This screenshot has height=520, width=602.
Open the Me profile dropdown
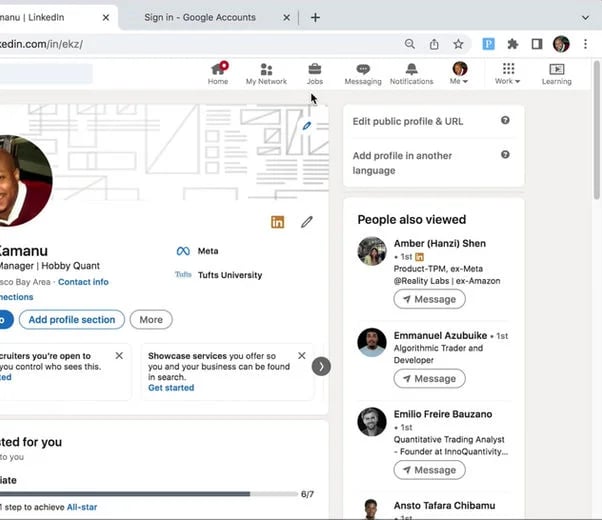click(459, 73)
